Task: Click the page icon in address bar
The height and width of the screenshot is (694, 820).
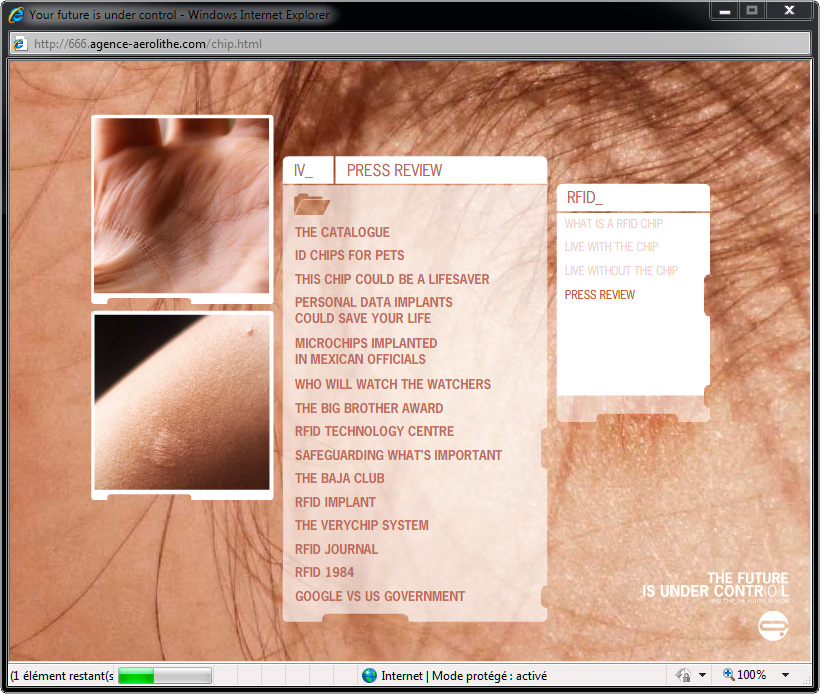Action: pos(20,44)
